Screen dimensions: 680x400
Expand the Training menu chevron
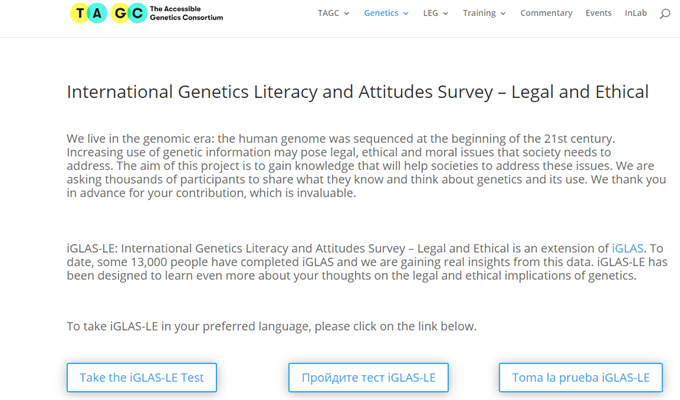tap(503, 13)
